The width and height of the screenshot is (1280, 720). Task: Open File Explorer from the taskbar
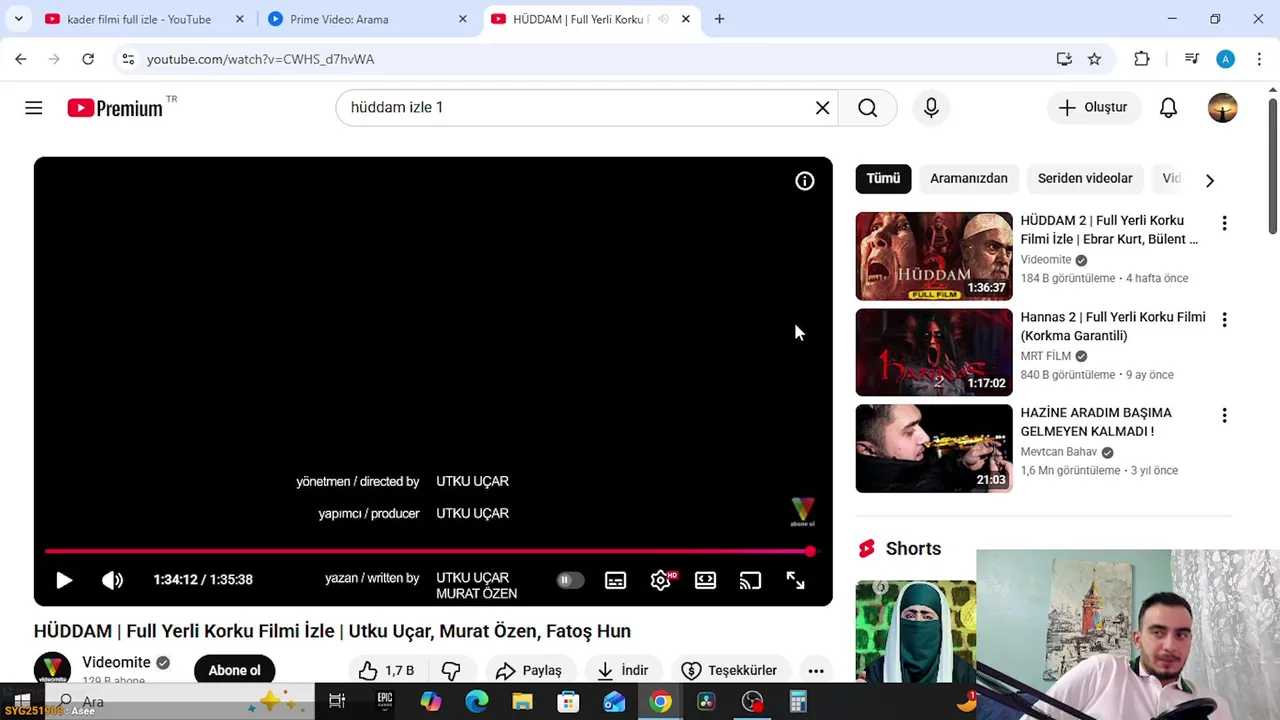pos(522,702)
